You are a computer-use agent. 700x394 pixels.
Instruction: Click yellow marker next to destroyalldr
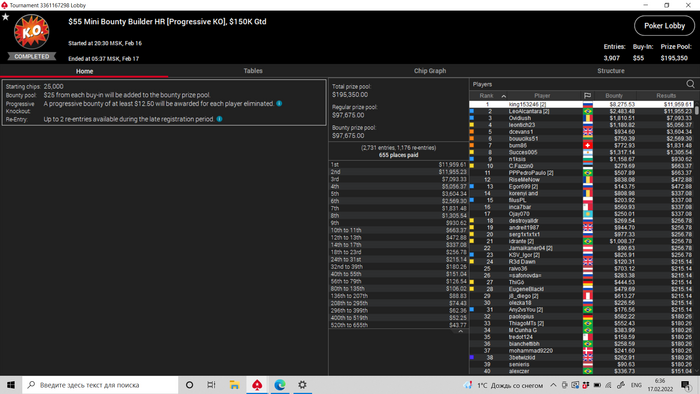pyautogui.click(x=471, y=221)
